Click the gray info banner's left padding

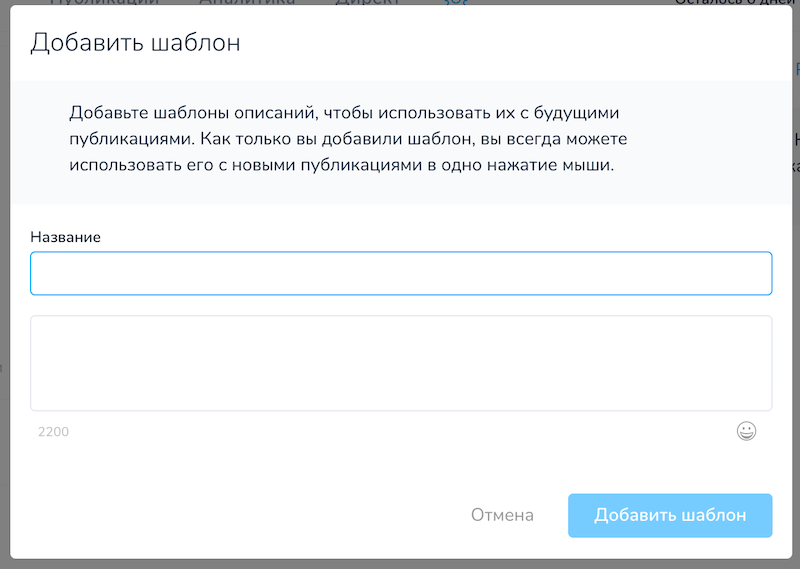coord(38,140)
